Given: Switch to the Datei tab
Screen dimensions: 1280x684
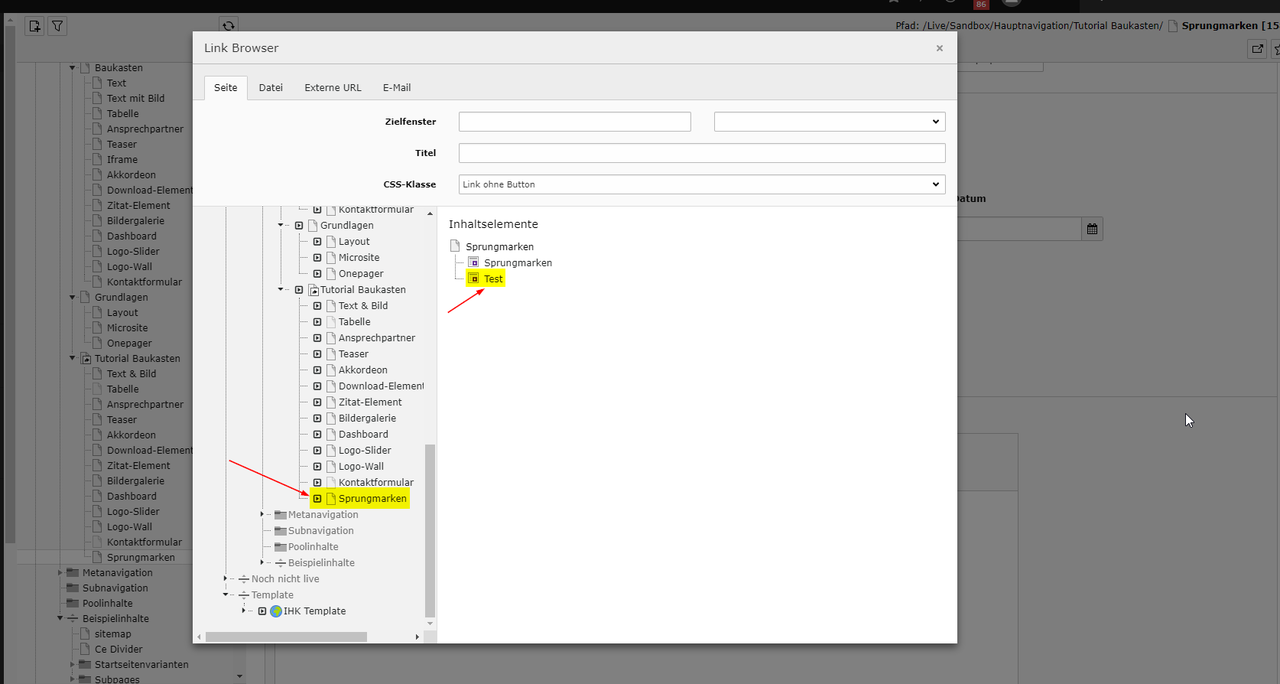Looking at the screenshot, I should pos(271,88).
